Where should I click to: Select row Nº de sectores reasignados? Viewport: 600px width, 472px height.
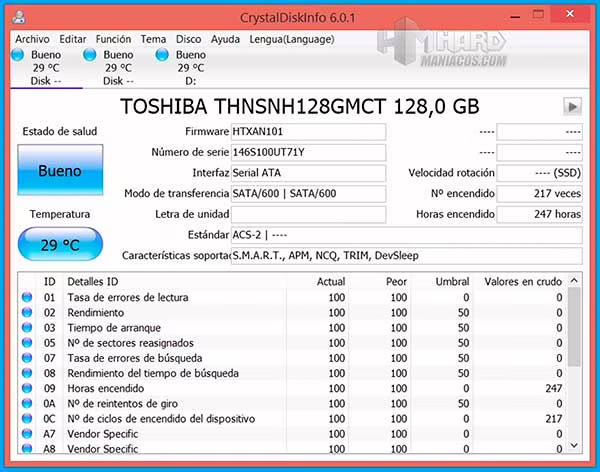[293, 343]
